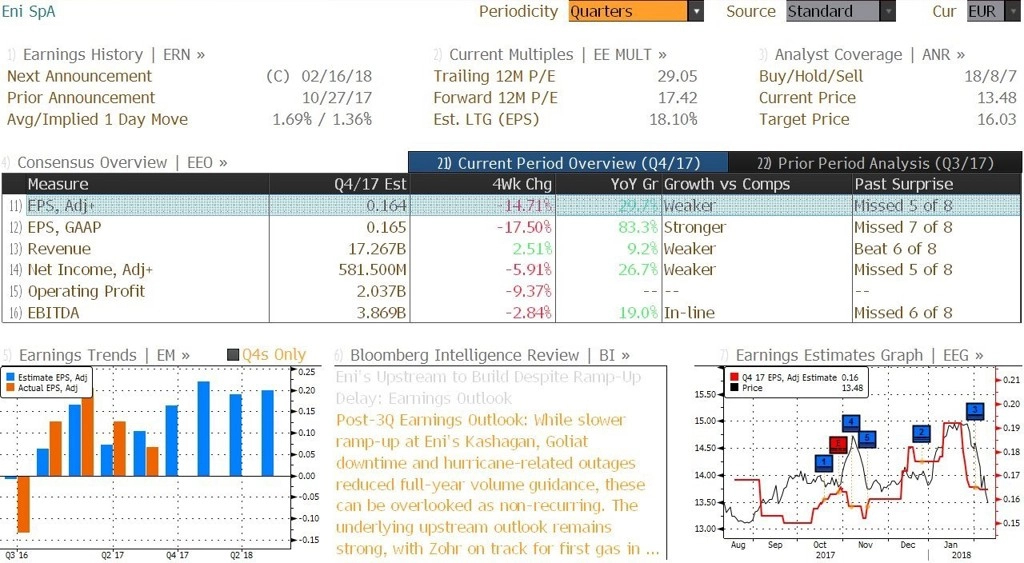Click negative orange Q3 '16 actual EPS bar
This screenshot has width=1024, height=563.
tap(23, 504)
